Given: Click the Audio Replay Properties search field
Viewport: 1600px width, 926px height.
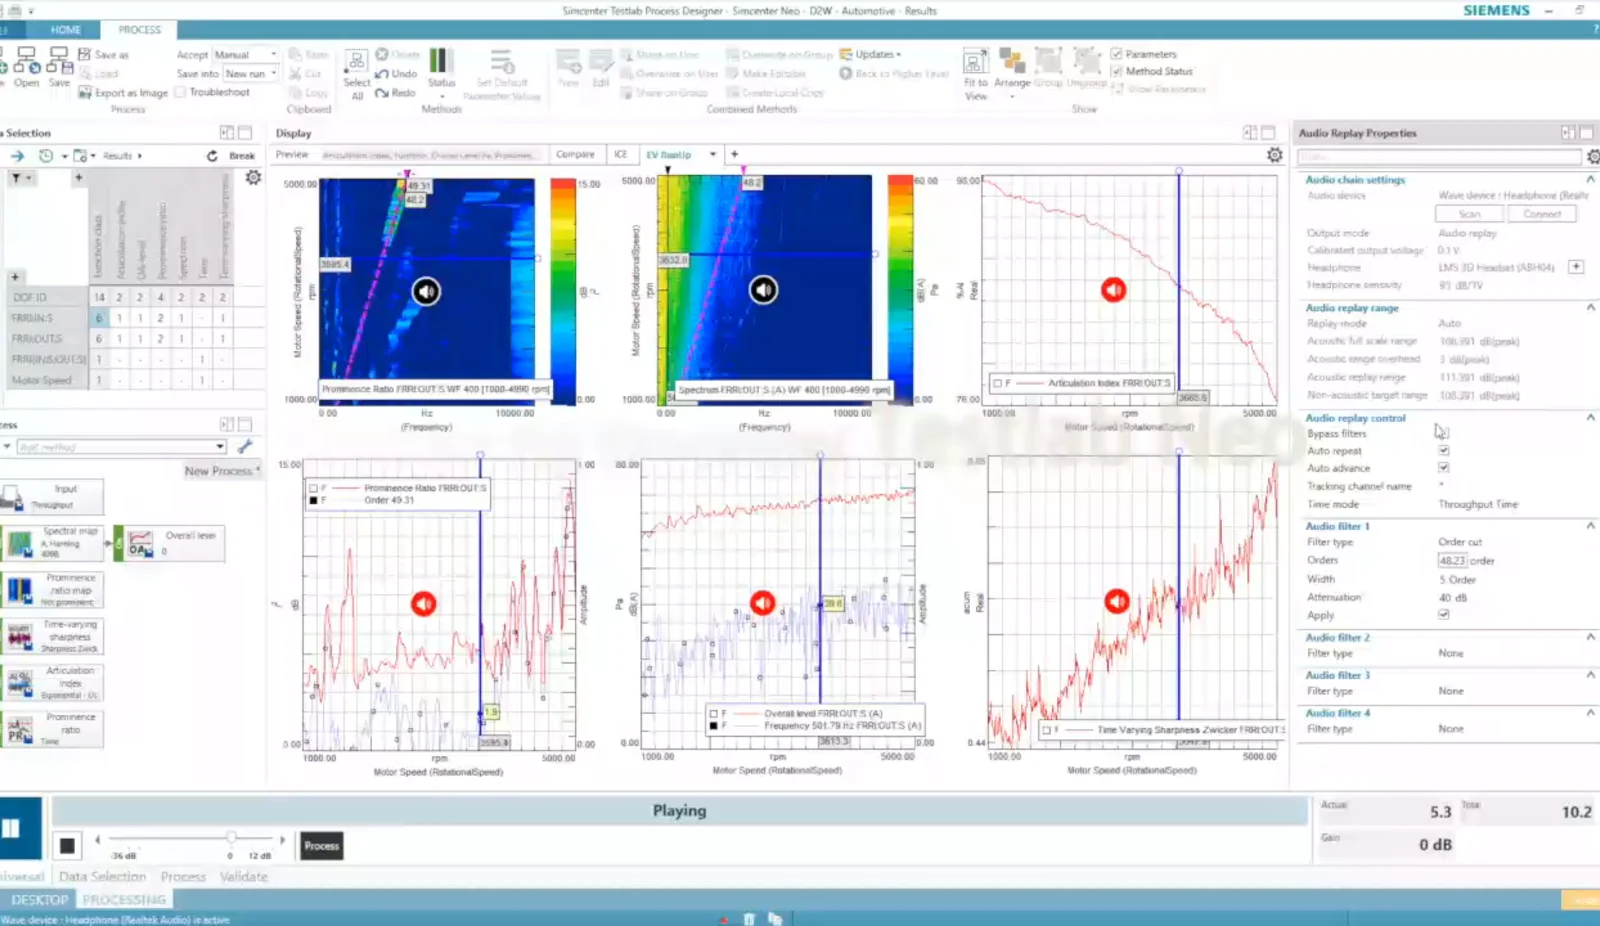Looking at the screenshot, I should (1439, 157).
